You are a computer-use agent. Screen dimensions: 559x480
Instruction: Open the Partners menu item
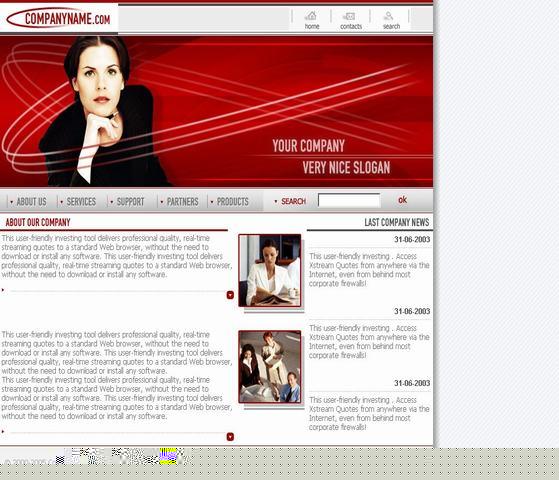coord(183,202)
